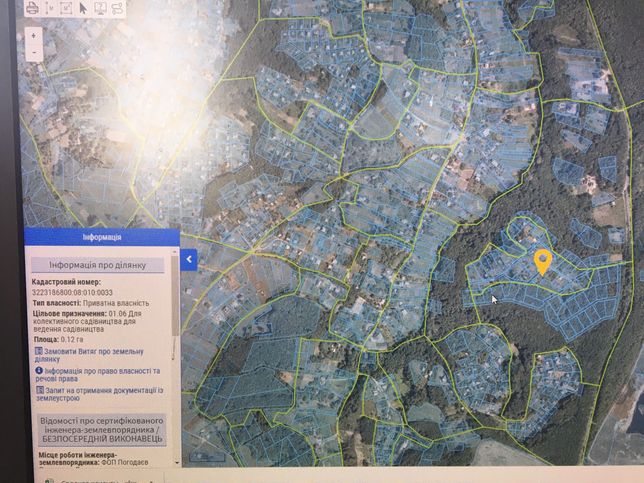Image resolution: width=644 pixels, height=483 pixels.
Task: Open Замовити Витяг про земельну ділянку link
Action: [x=90, y=355]
